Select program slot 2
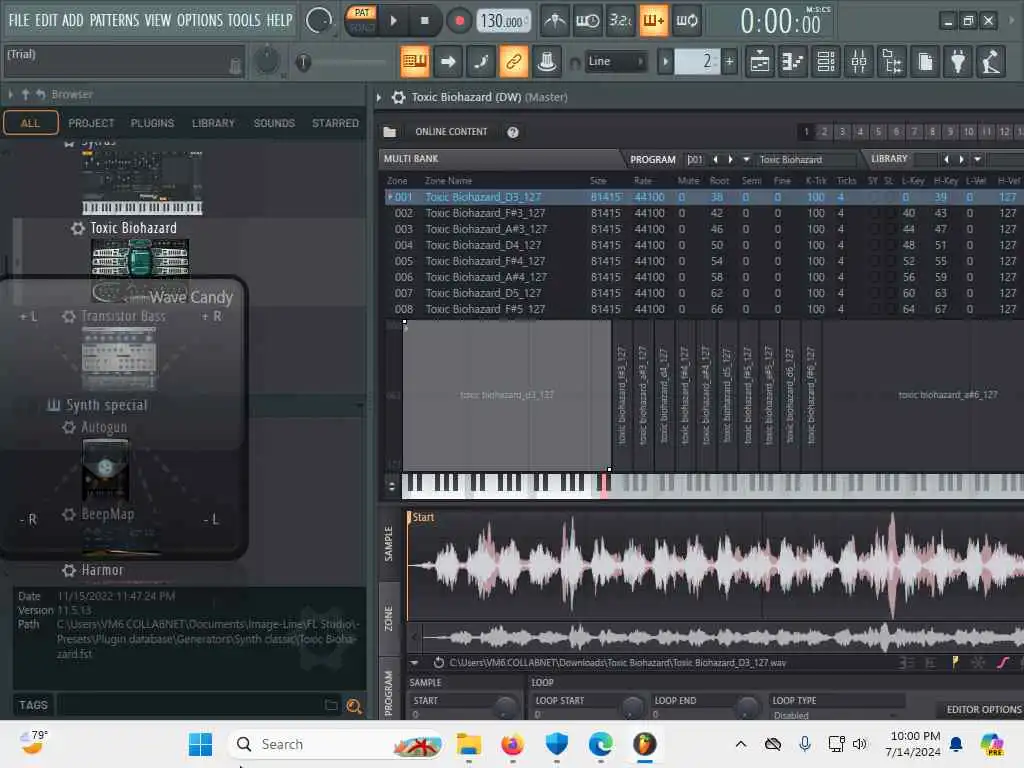This screenshot has width=1024, height=768. click(x=824, y=132)
